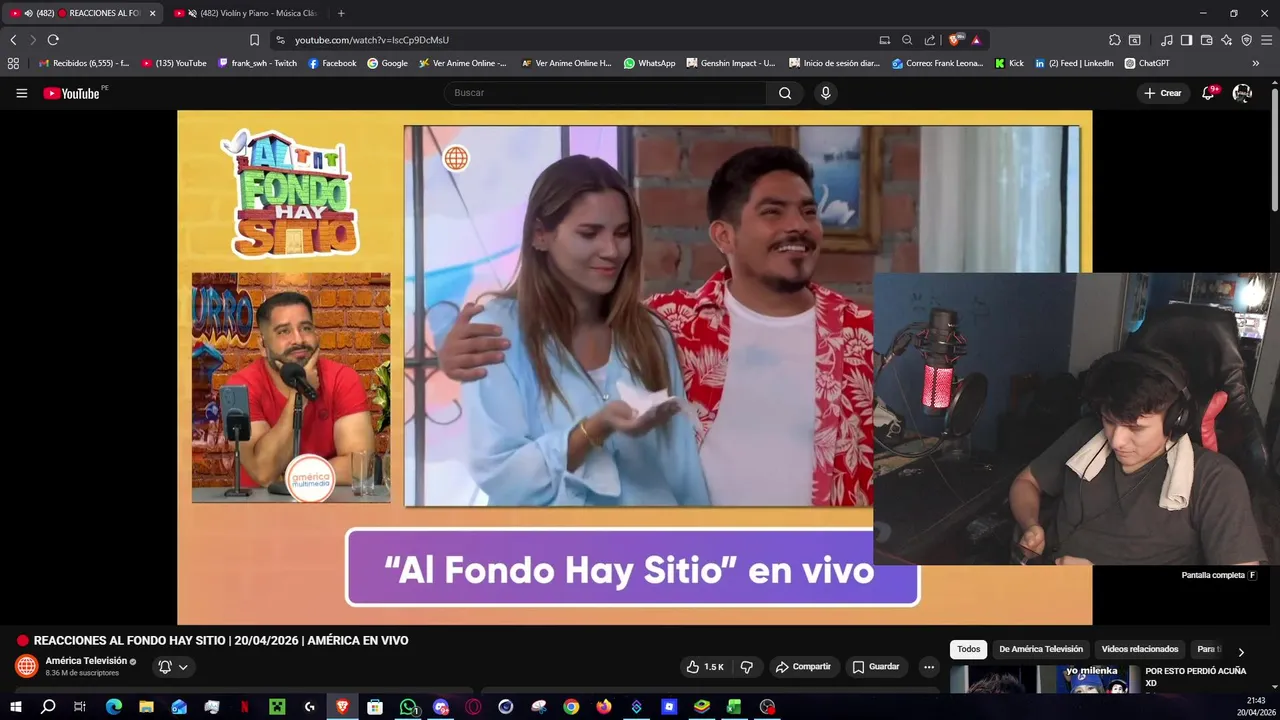
Task: Open the WhatsApp bookmark
Action: [649, 63]
